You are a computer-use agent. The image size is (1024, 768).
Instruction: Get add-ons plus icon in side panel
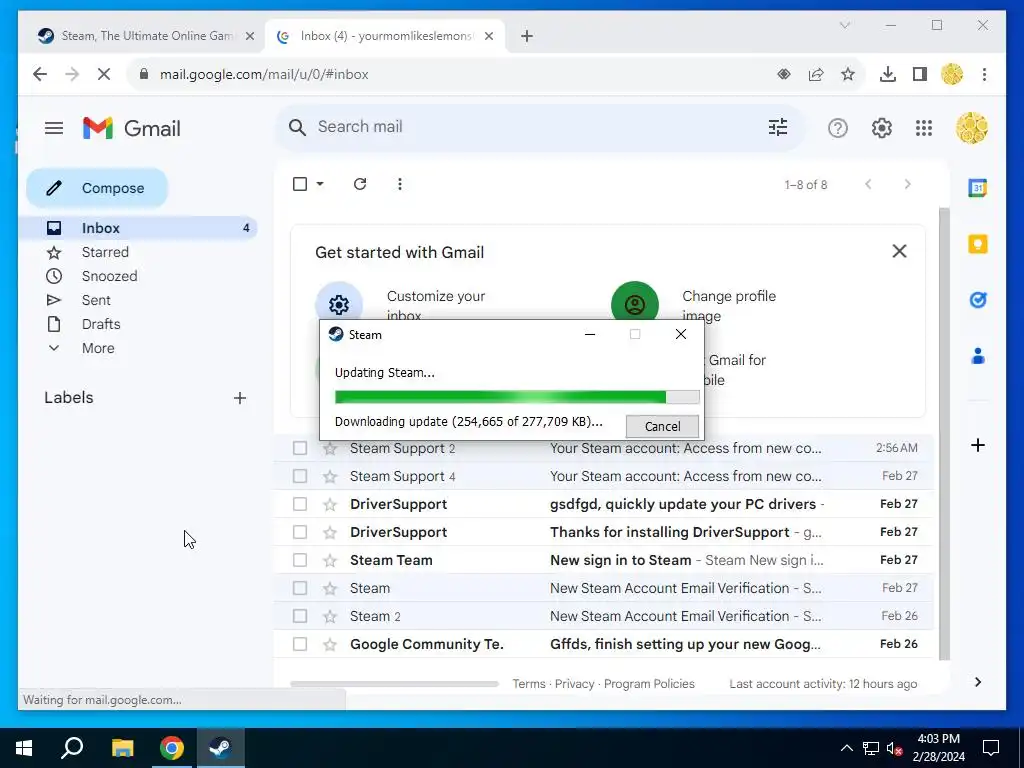click(x=978, y=445)
